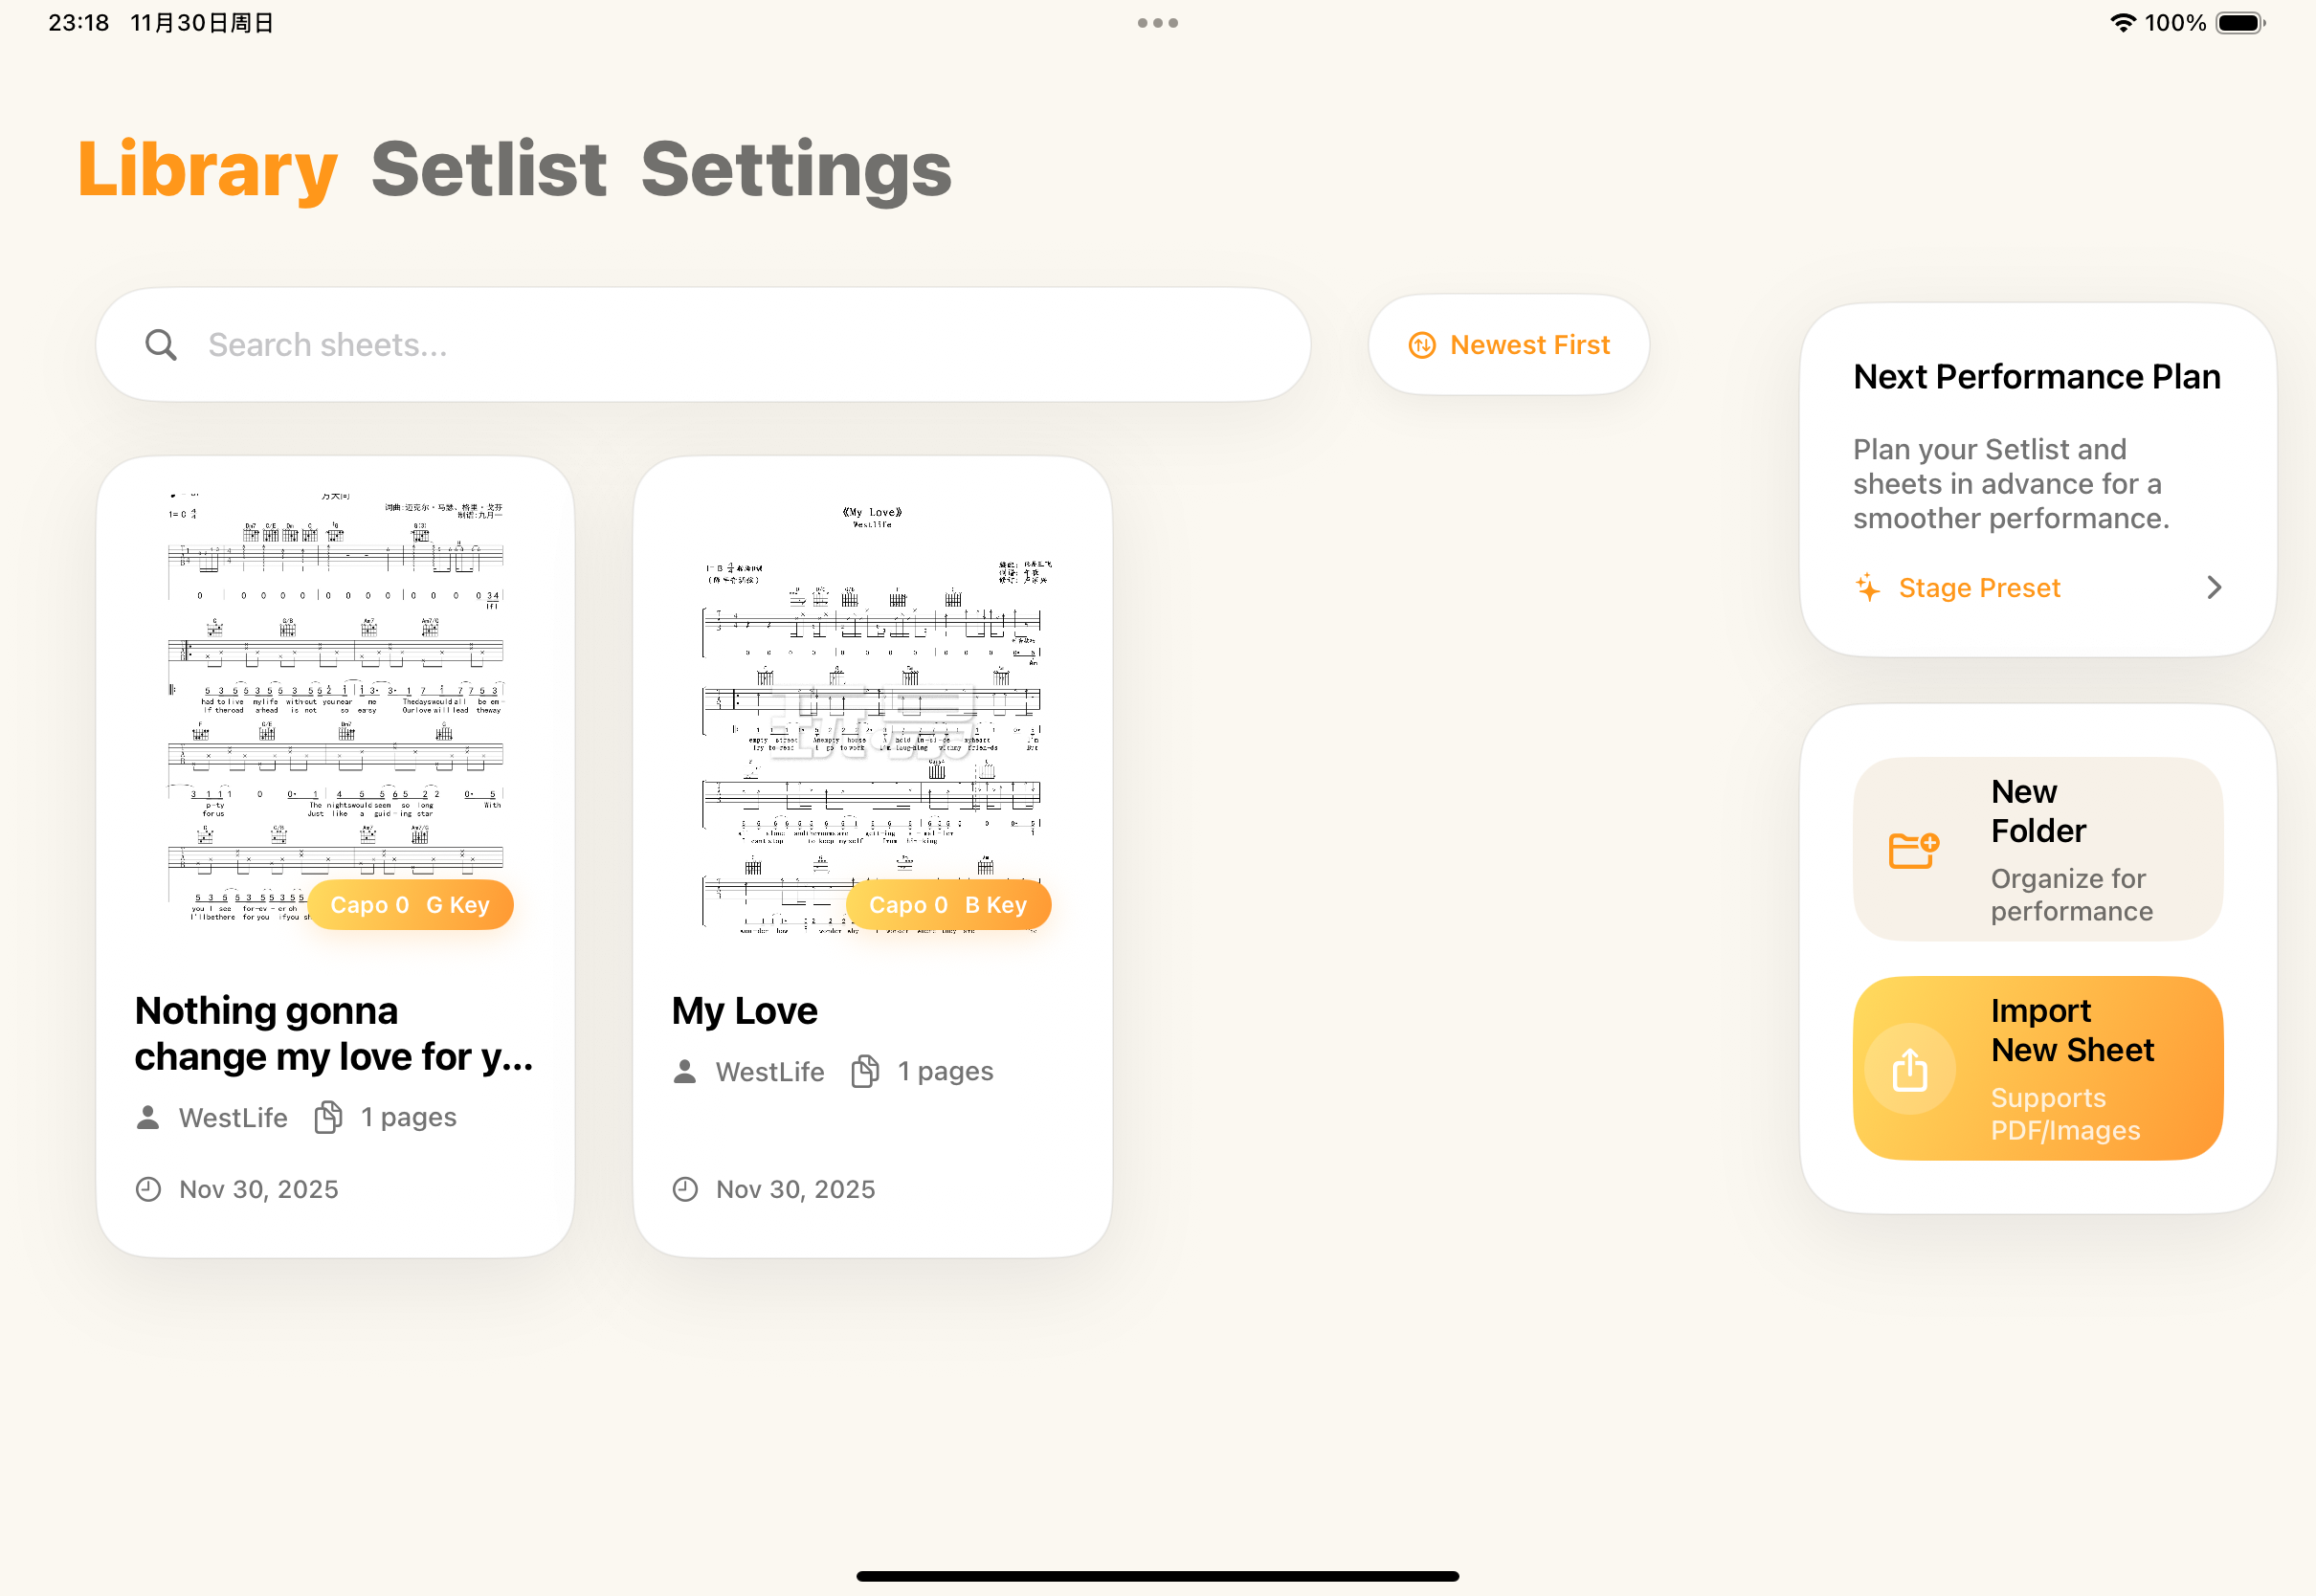Click the Stage Preset sparkle icon
Screen dimensions: 2316x1596
pos(1867,587)
